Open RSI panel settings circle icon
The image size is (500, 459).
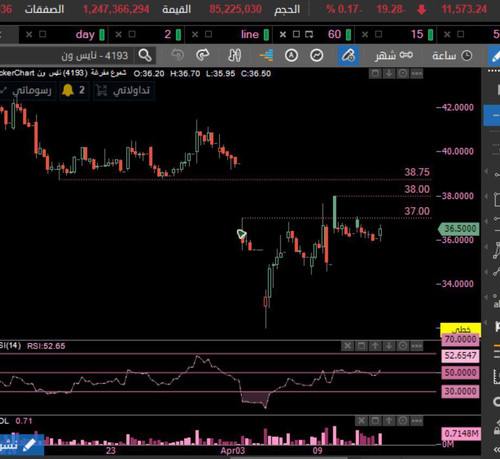coord(403,346)
